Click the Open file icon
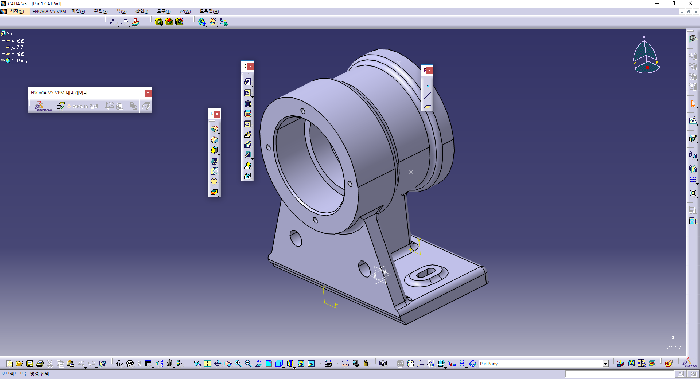700x379 pixels. point(19,364)
